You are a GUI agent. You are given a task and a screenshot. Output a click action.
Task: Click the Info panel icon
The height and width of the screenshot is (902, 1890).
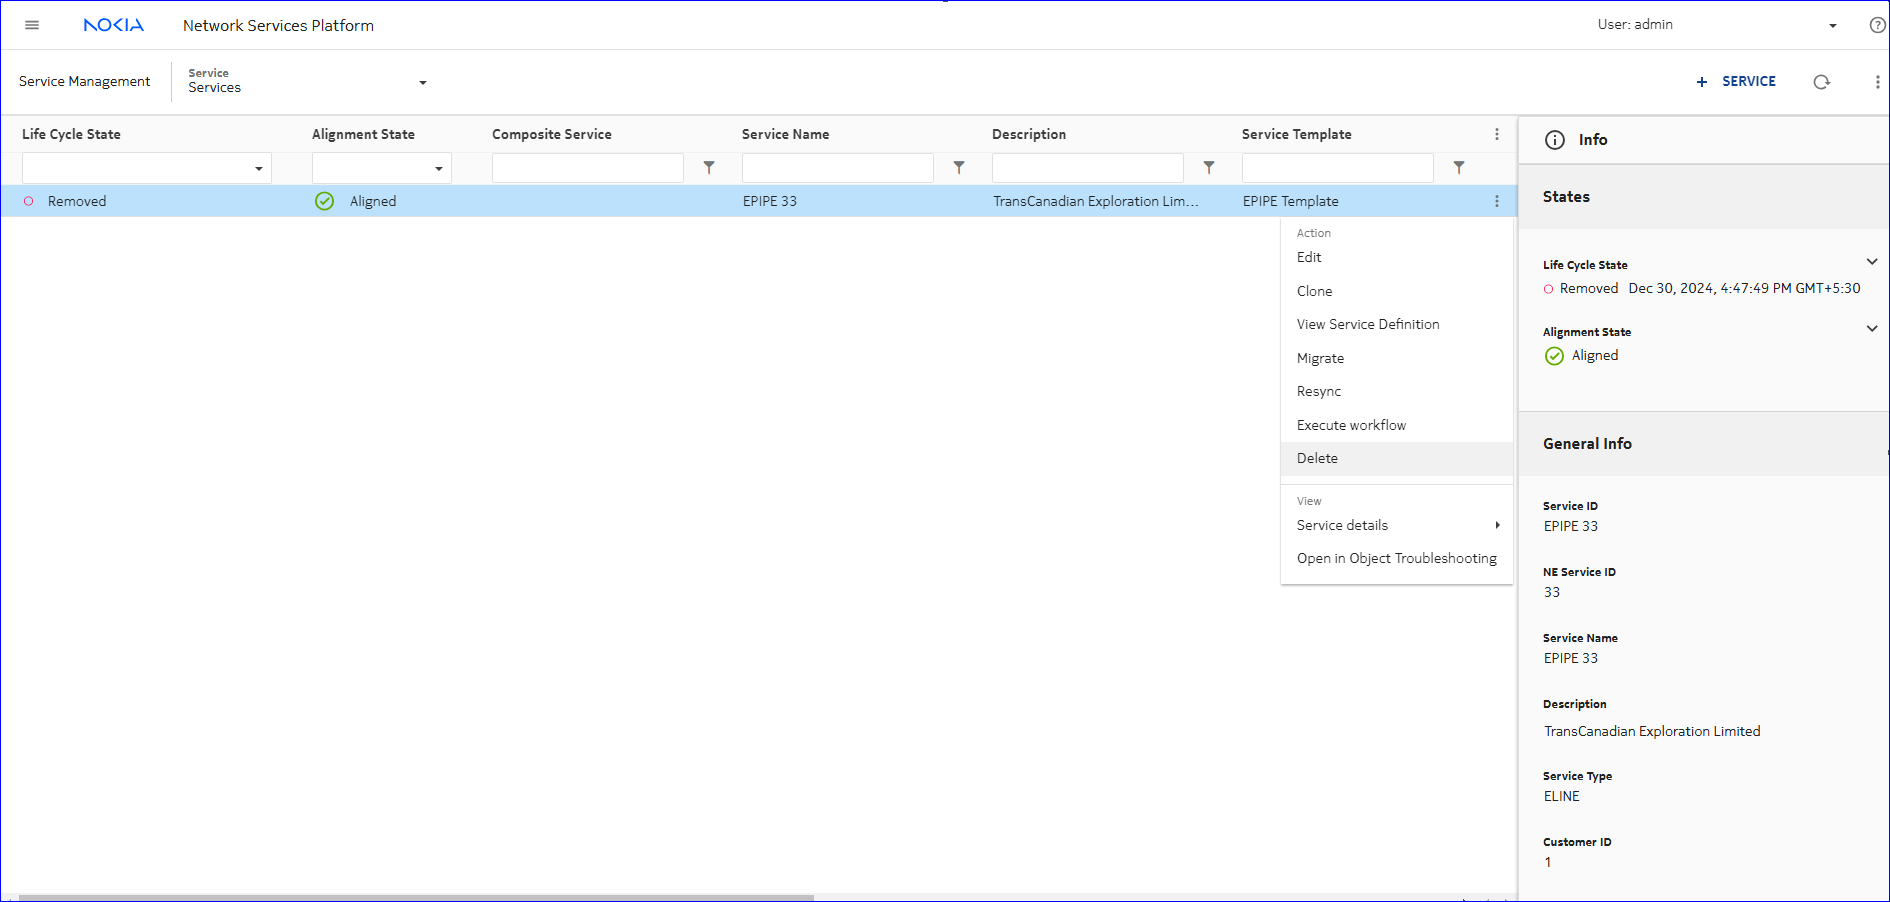point(1554,140)
